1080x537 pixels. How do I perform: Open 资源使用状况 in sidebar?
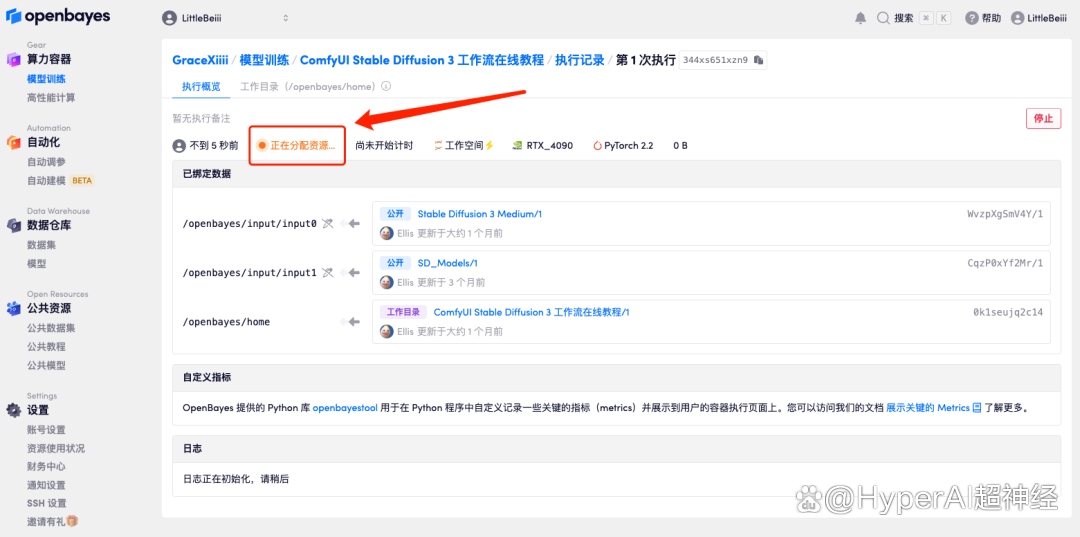point(56,448)
